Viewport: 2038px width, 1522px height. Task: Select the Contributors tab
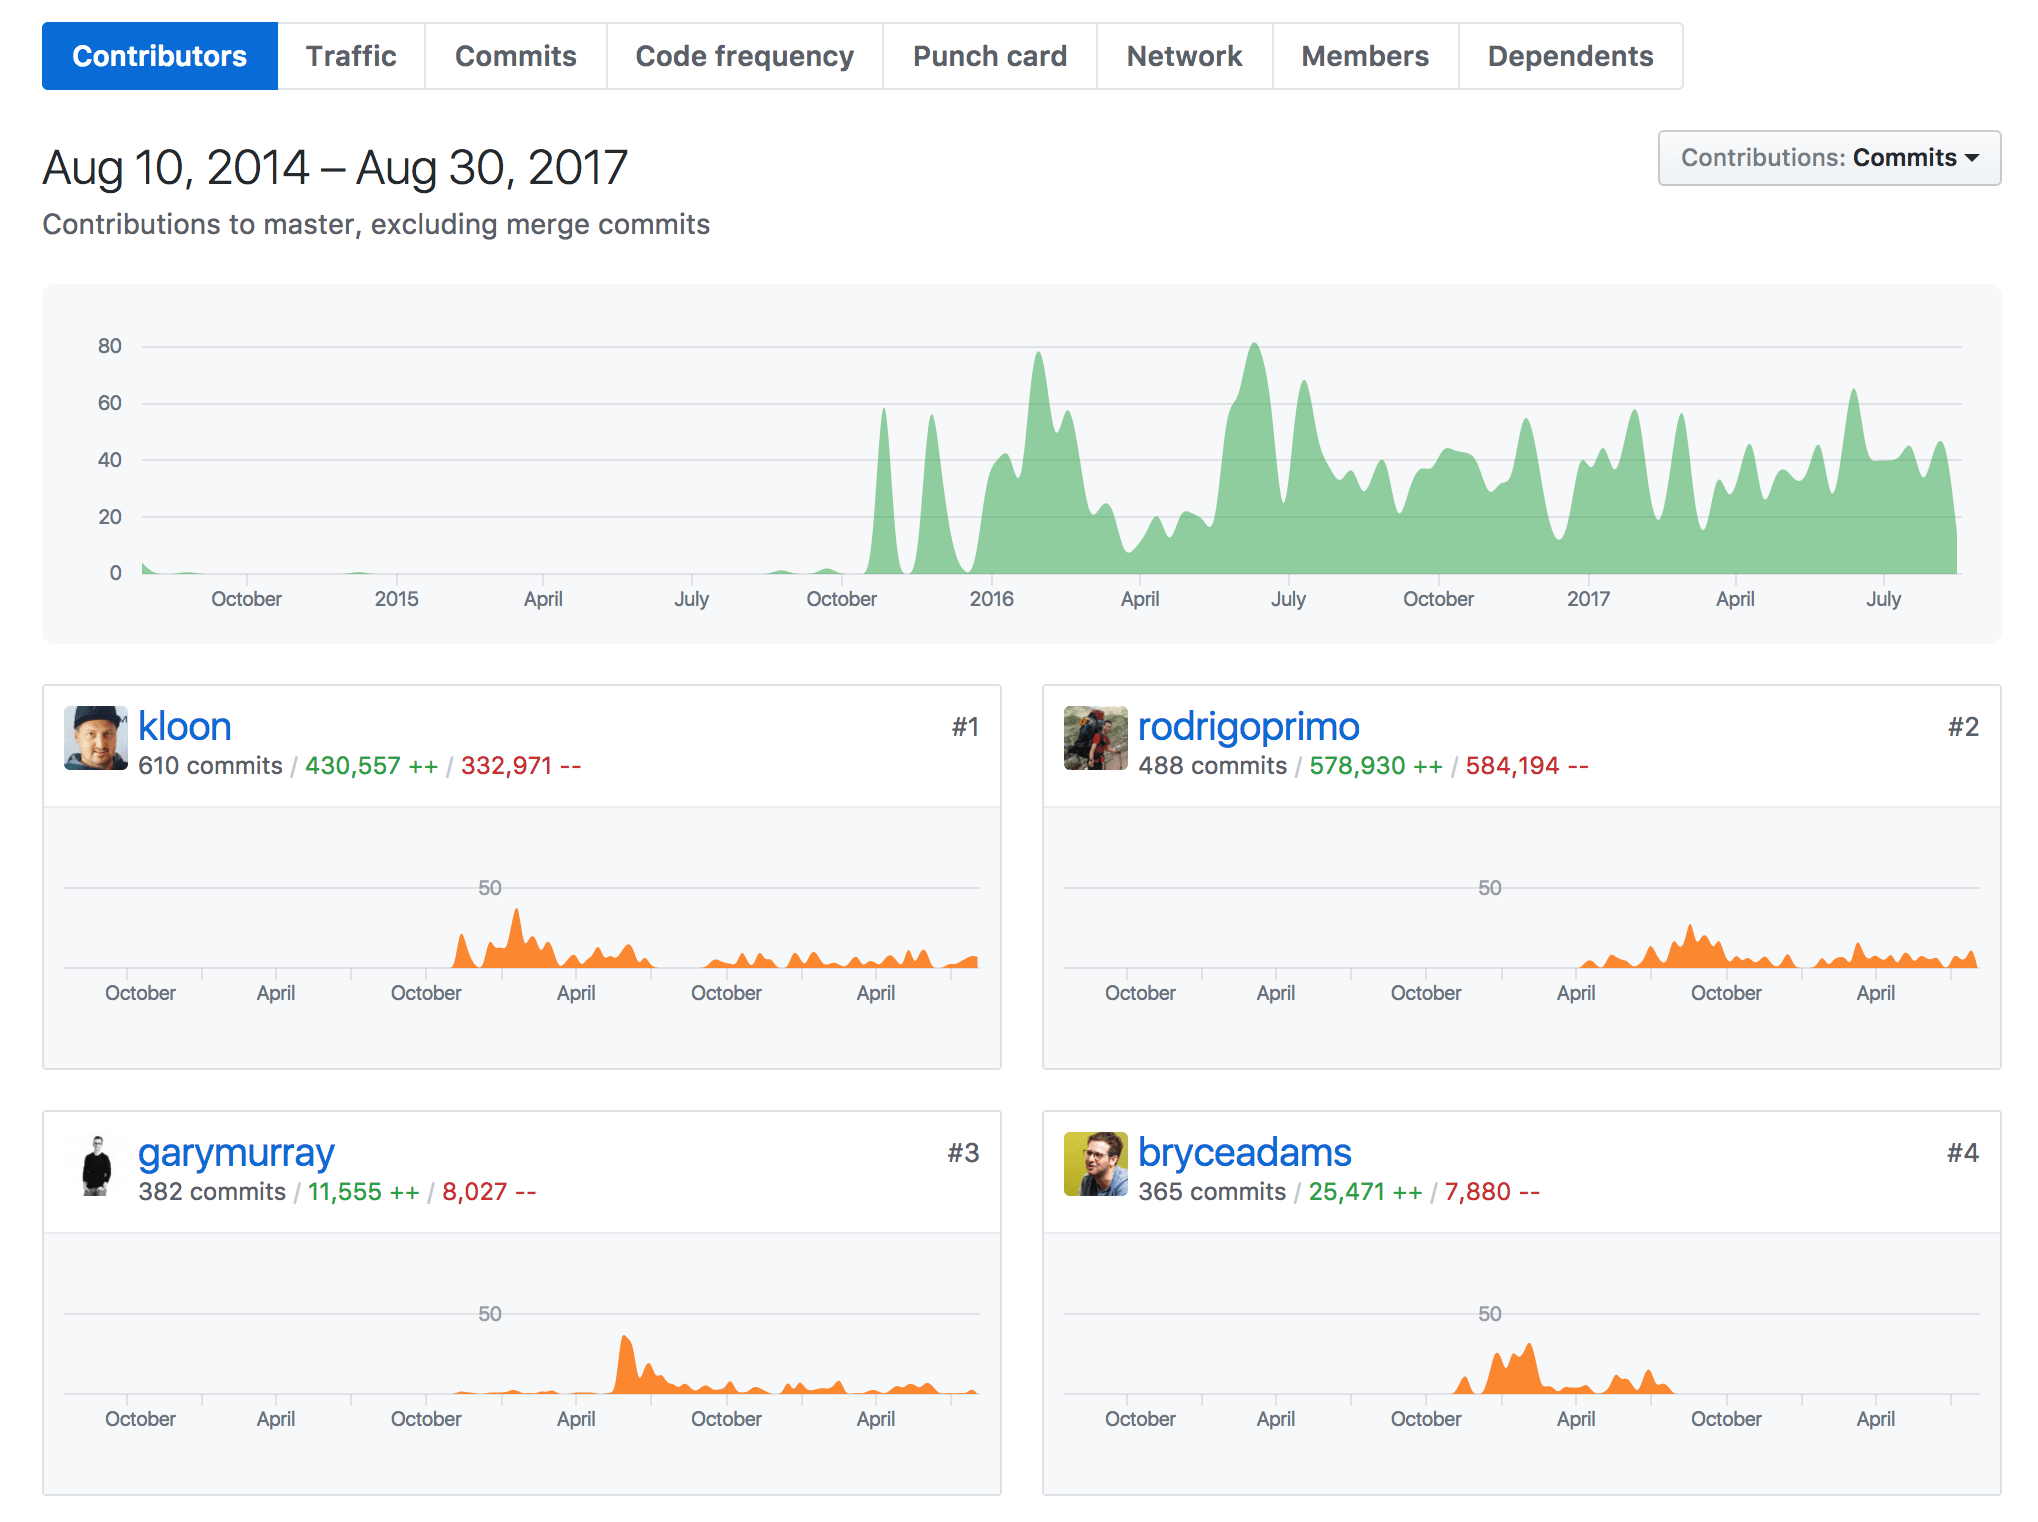(x=160, y=56)
